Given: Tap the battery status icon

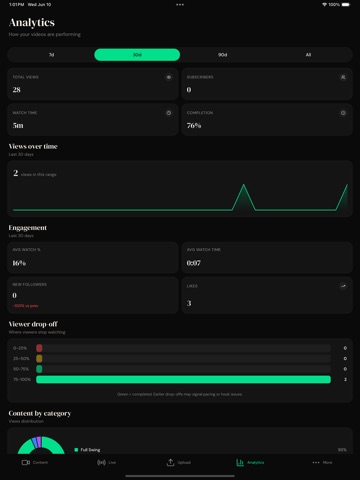Looking at the screenshot, I should (346, 5).
